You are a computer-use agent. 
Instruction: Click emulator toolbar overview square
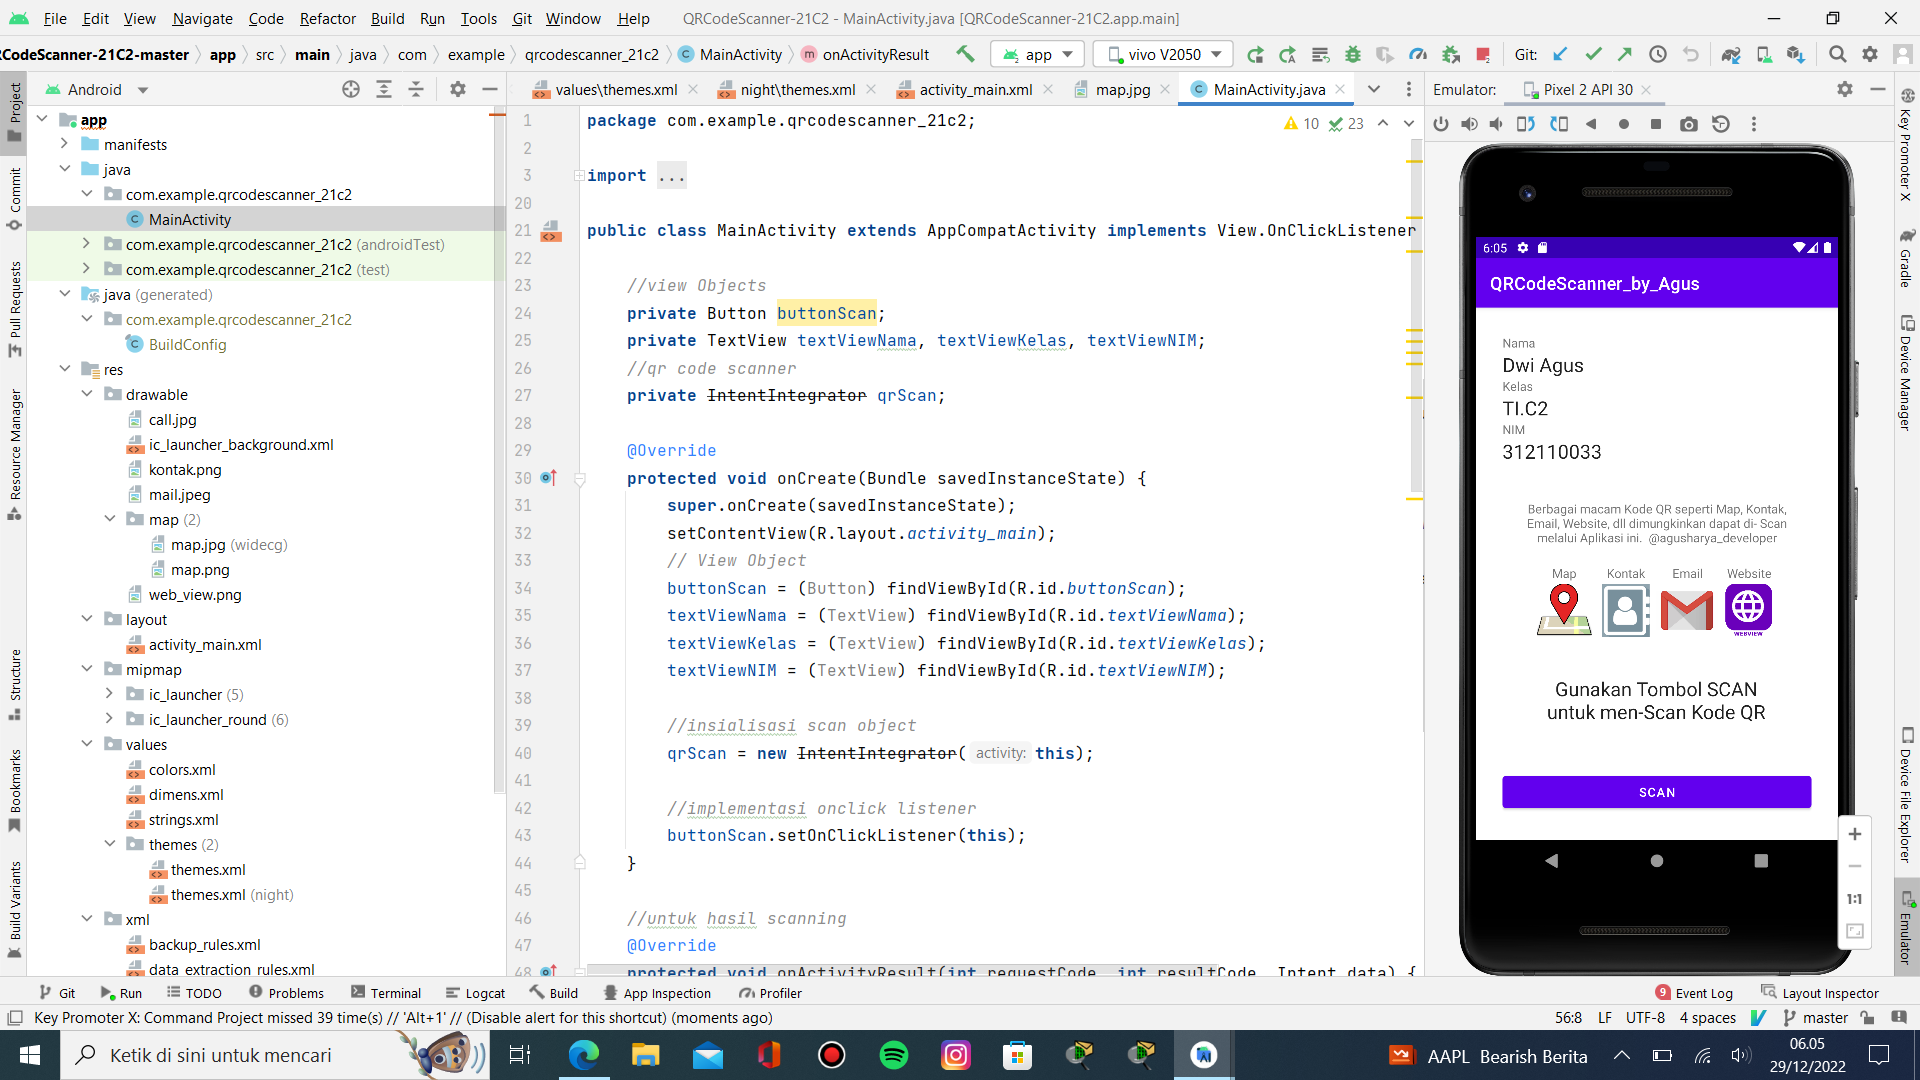point(1656,124)
